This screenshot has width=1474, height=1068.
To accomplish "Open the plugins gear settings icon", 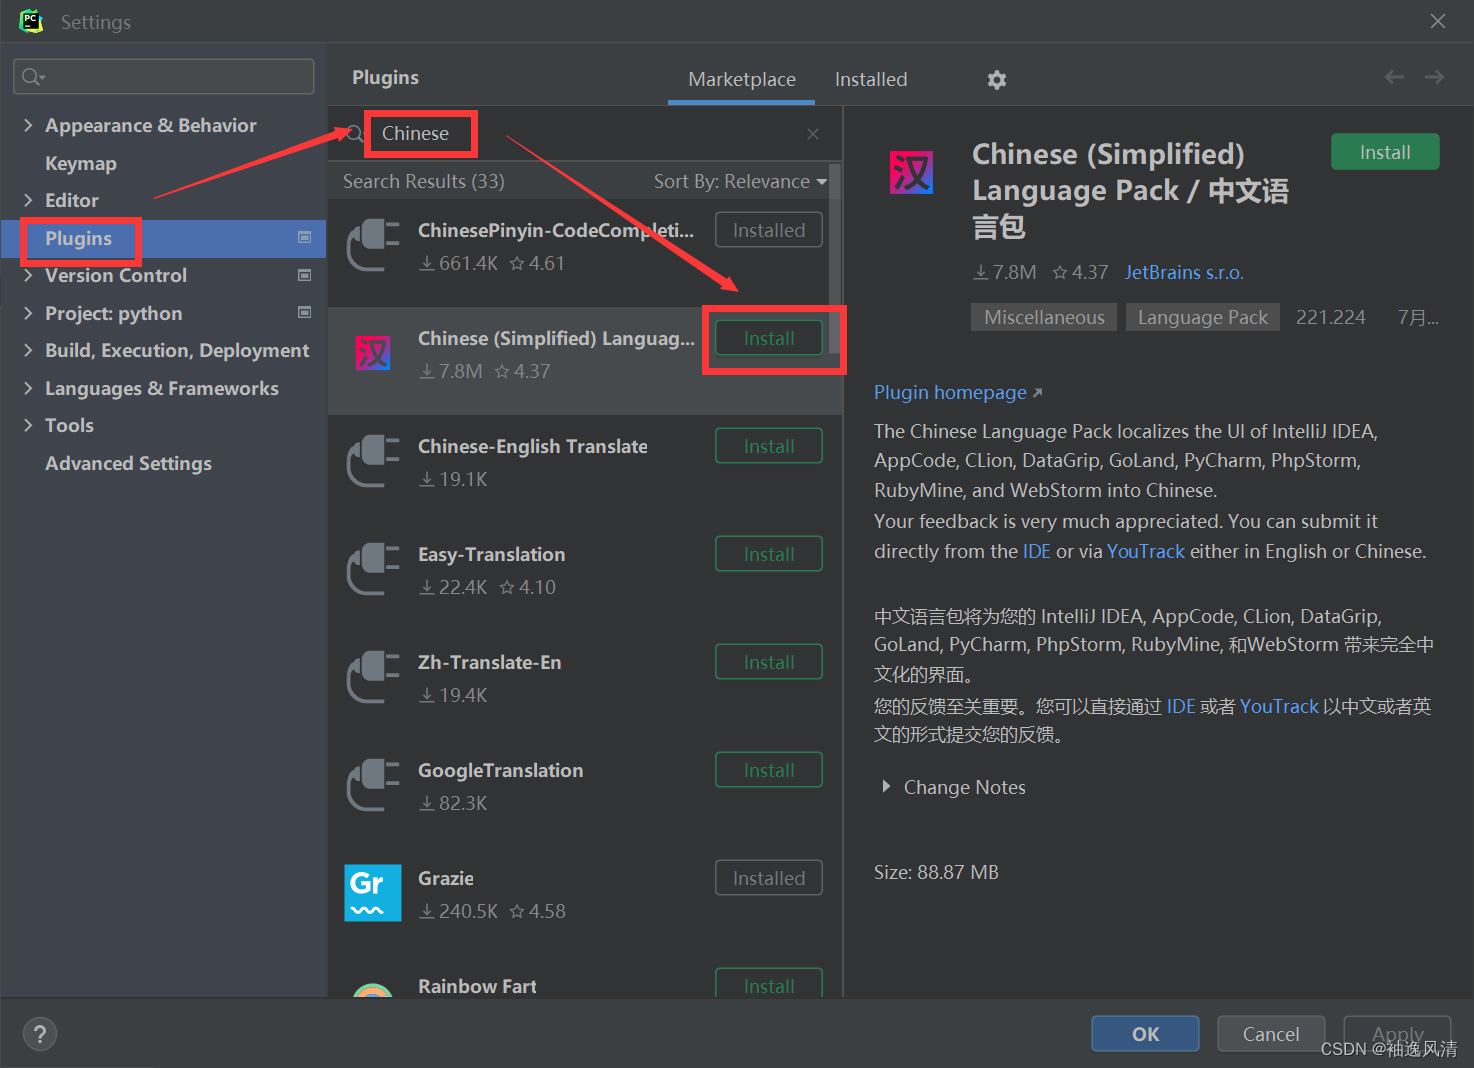I will coord(997,80).
